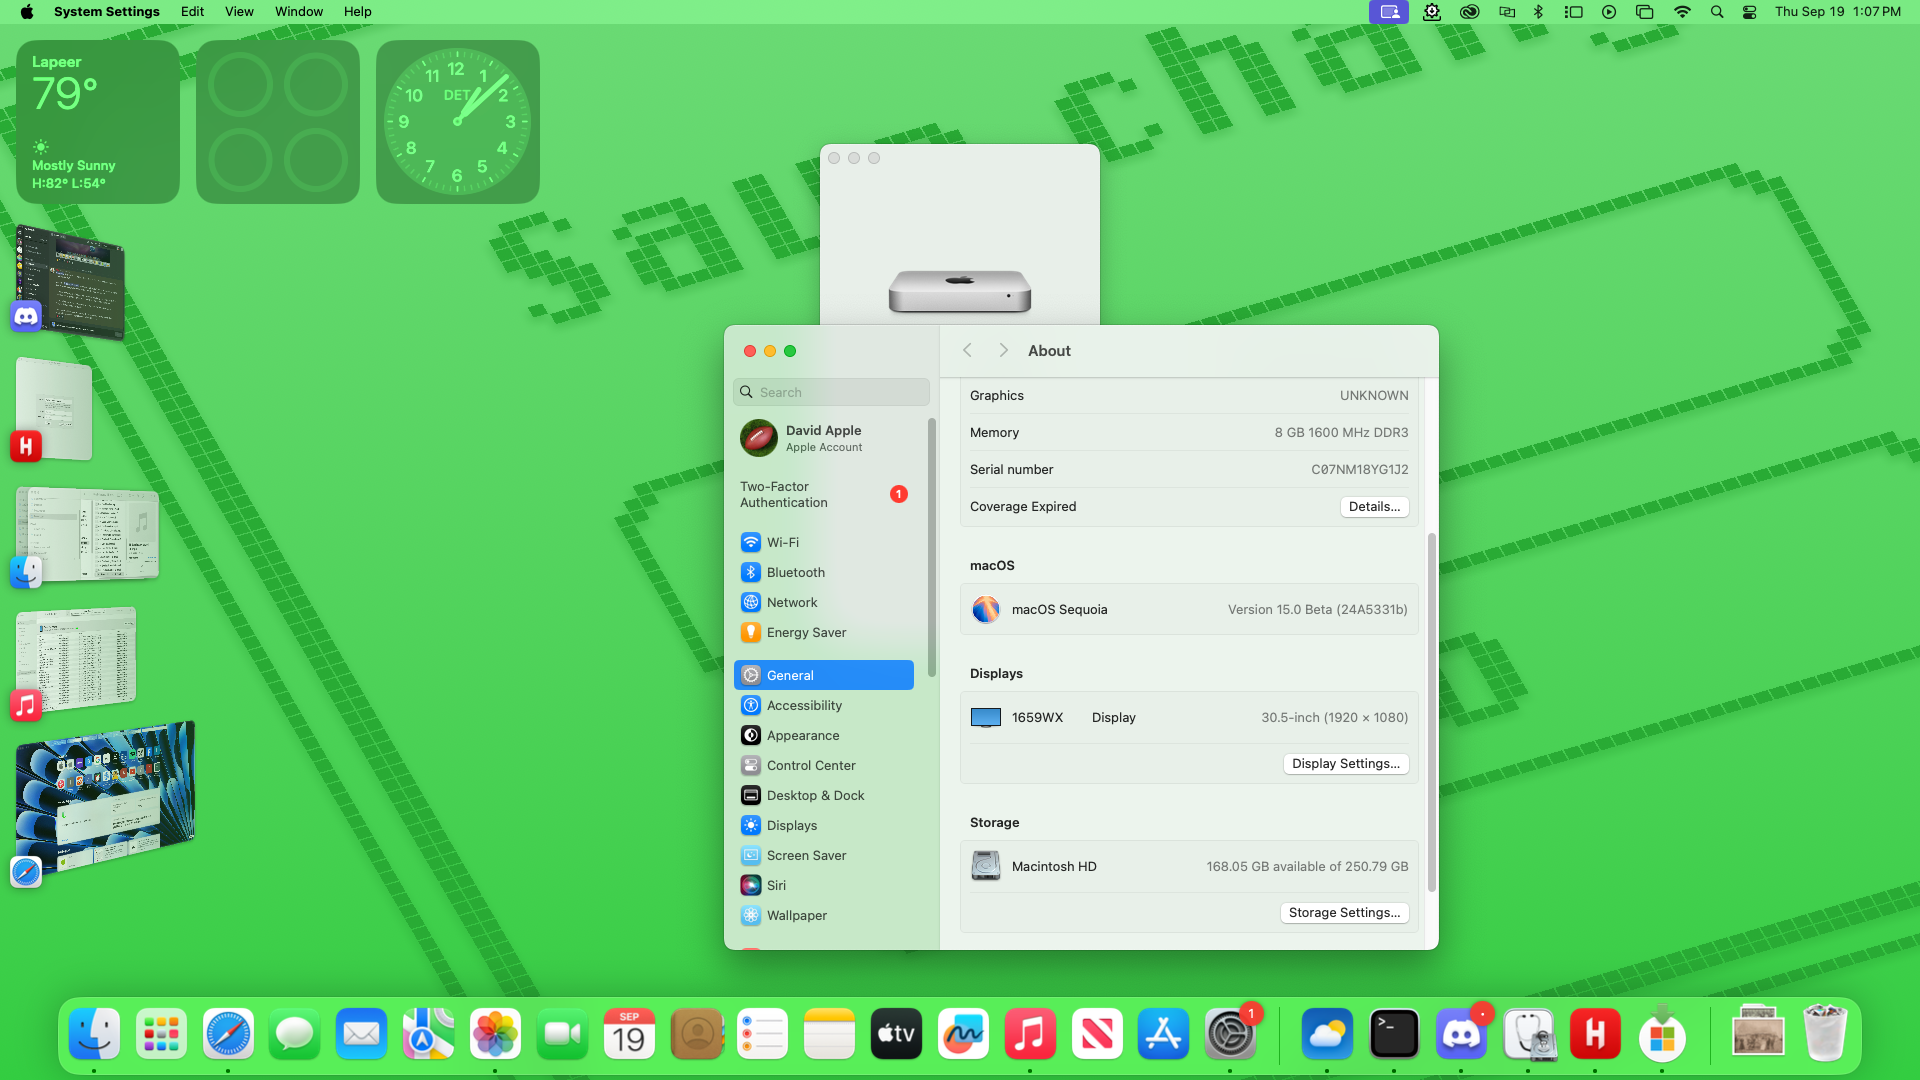Viewport: 1920px width, 1080px height.
Task: Open the Window menu
Action: [x=298, y=12]
